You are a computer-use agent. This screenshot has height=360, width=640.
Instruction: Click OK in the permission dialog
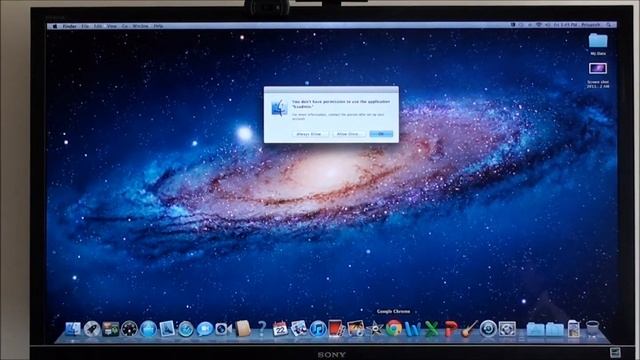coord(381,134)
